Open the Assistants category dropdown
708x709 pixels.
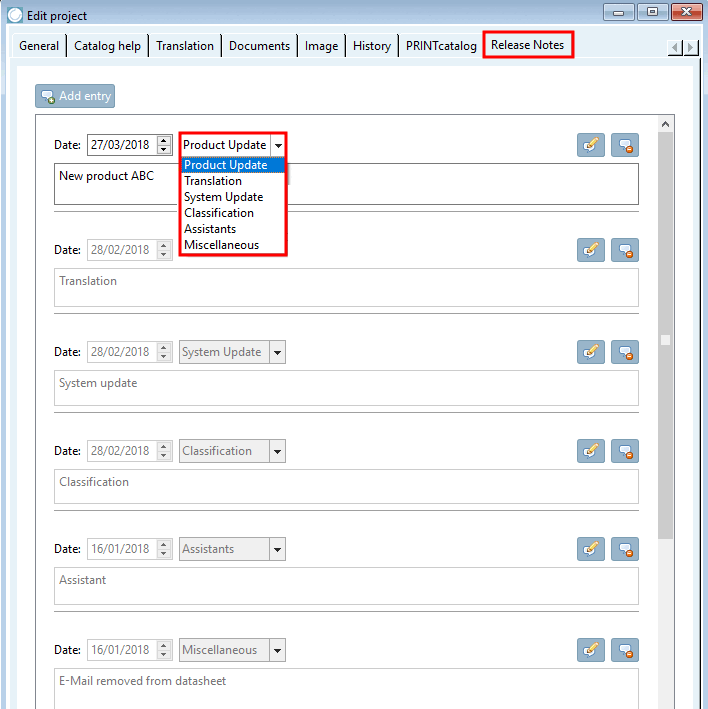tap(278, 549)
